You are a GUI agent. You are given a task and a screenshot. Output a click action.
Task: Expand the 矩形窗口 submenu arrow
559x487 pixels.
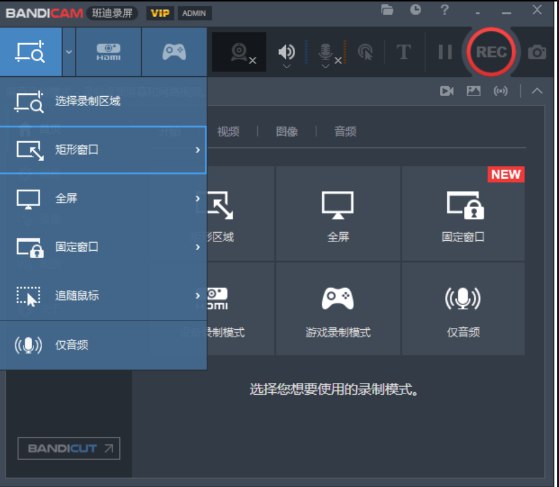pos(198,150)
